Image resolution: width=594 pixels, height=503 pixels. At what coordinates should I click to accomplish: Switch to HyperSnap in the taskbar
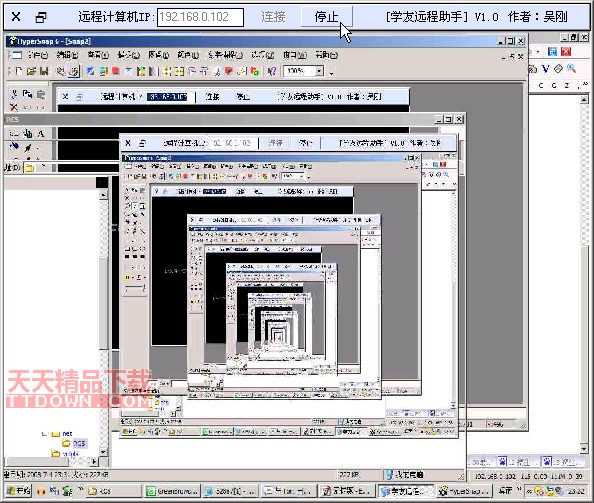(x=465, y=491)
